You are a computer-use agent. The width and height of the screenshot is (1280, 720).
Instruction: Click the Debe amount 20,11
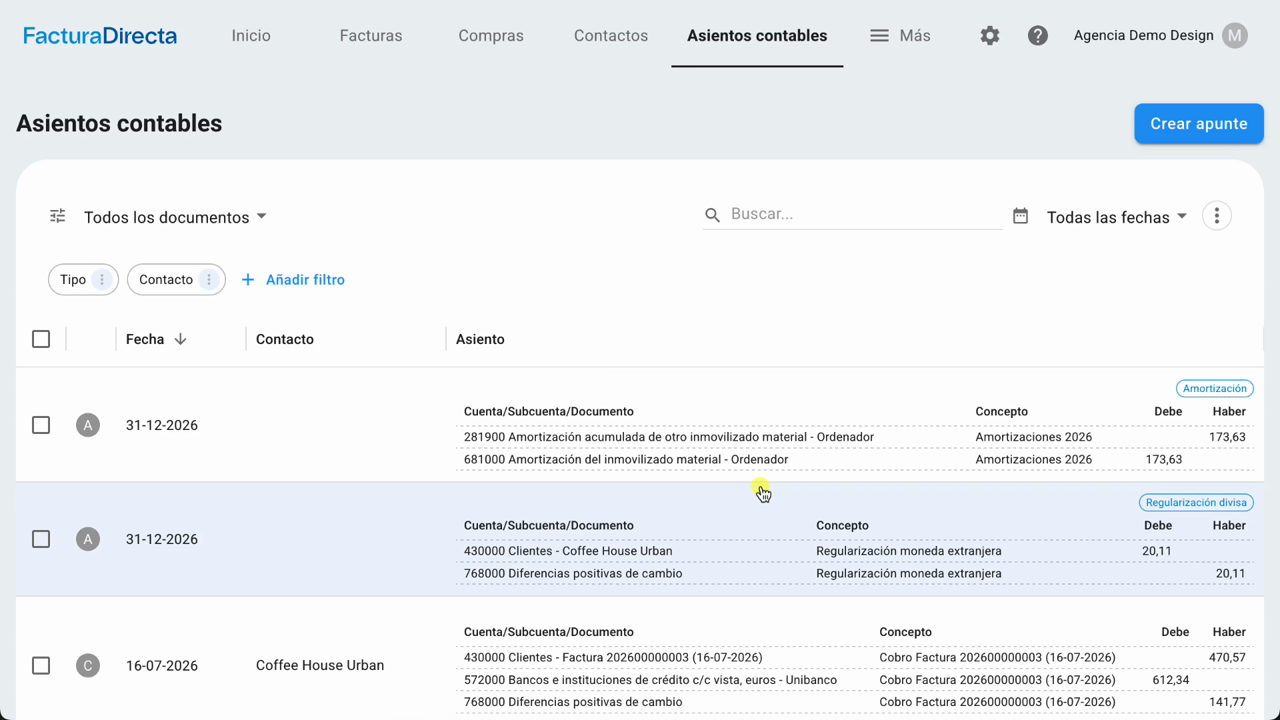click(1157, 551)
